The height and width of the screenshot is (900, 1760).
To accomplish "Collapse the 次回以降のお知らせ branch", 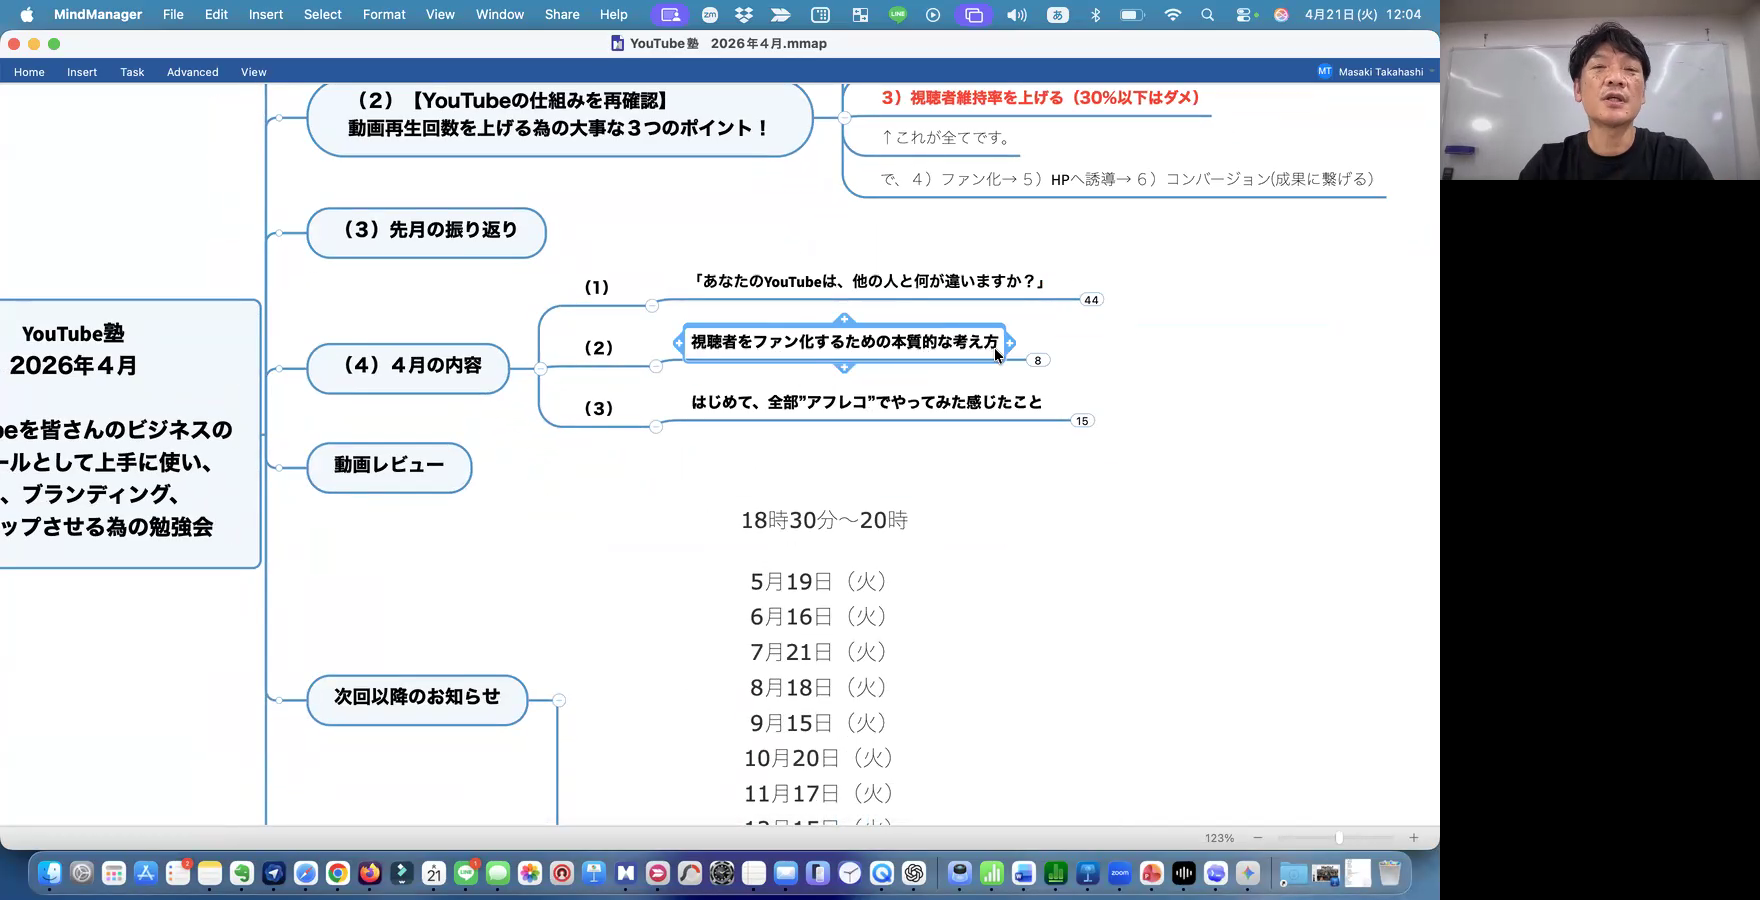I will (559, 700).
